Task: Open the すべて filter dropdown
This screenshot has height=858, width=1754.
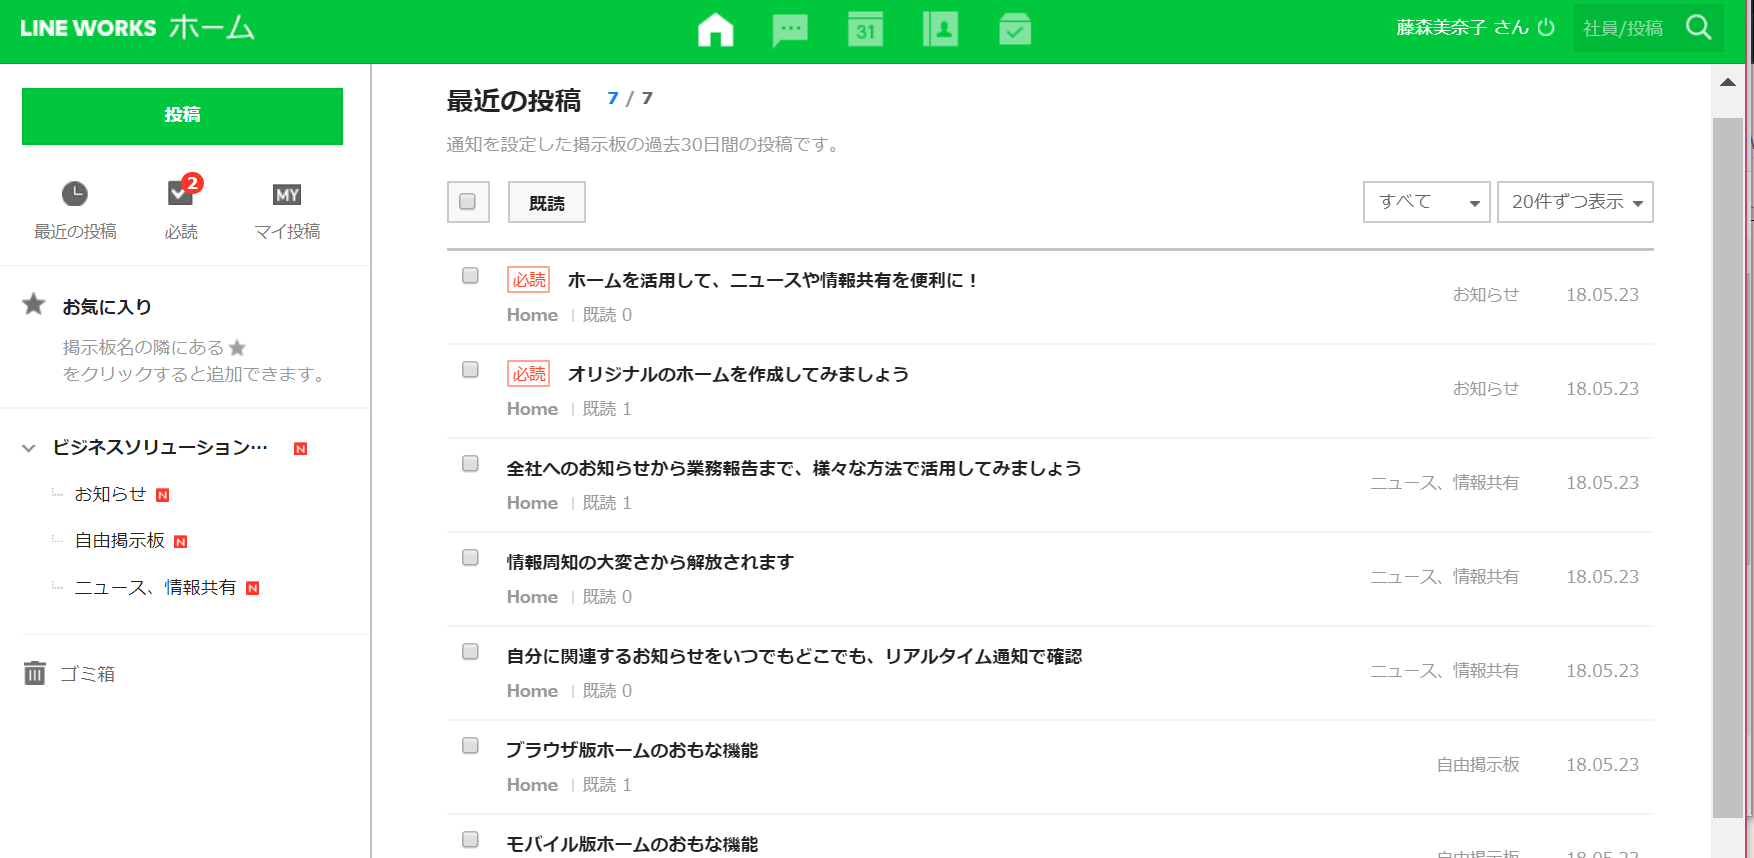Action: (1426, 202)
